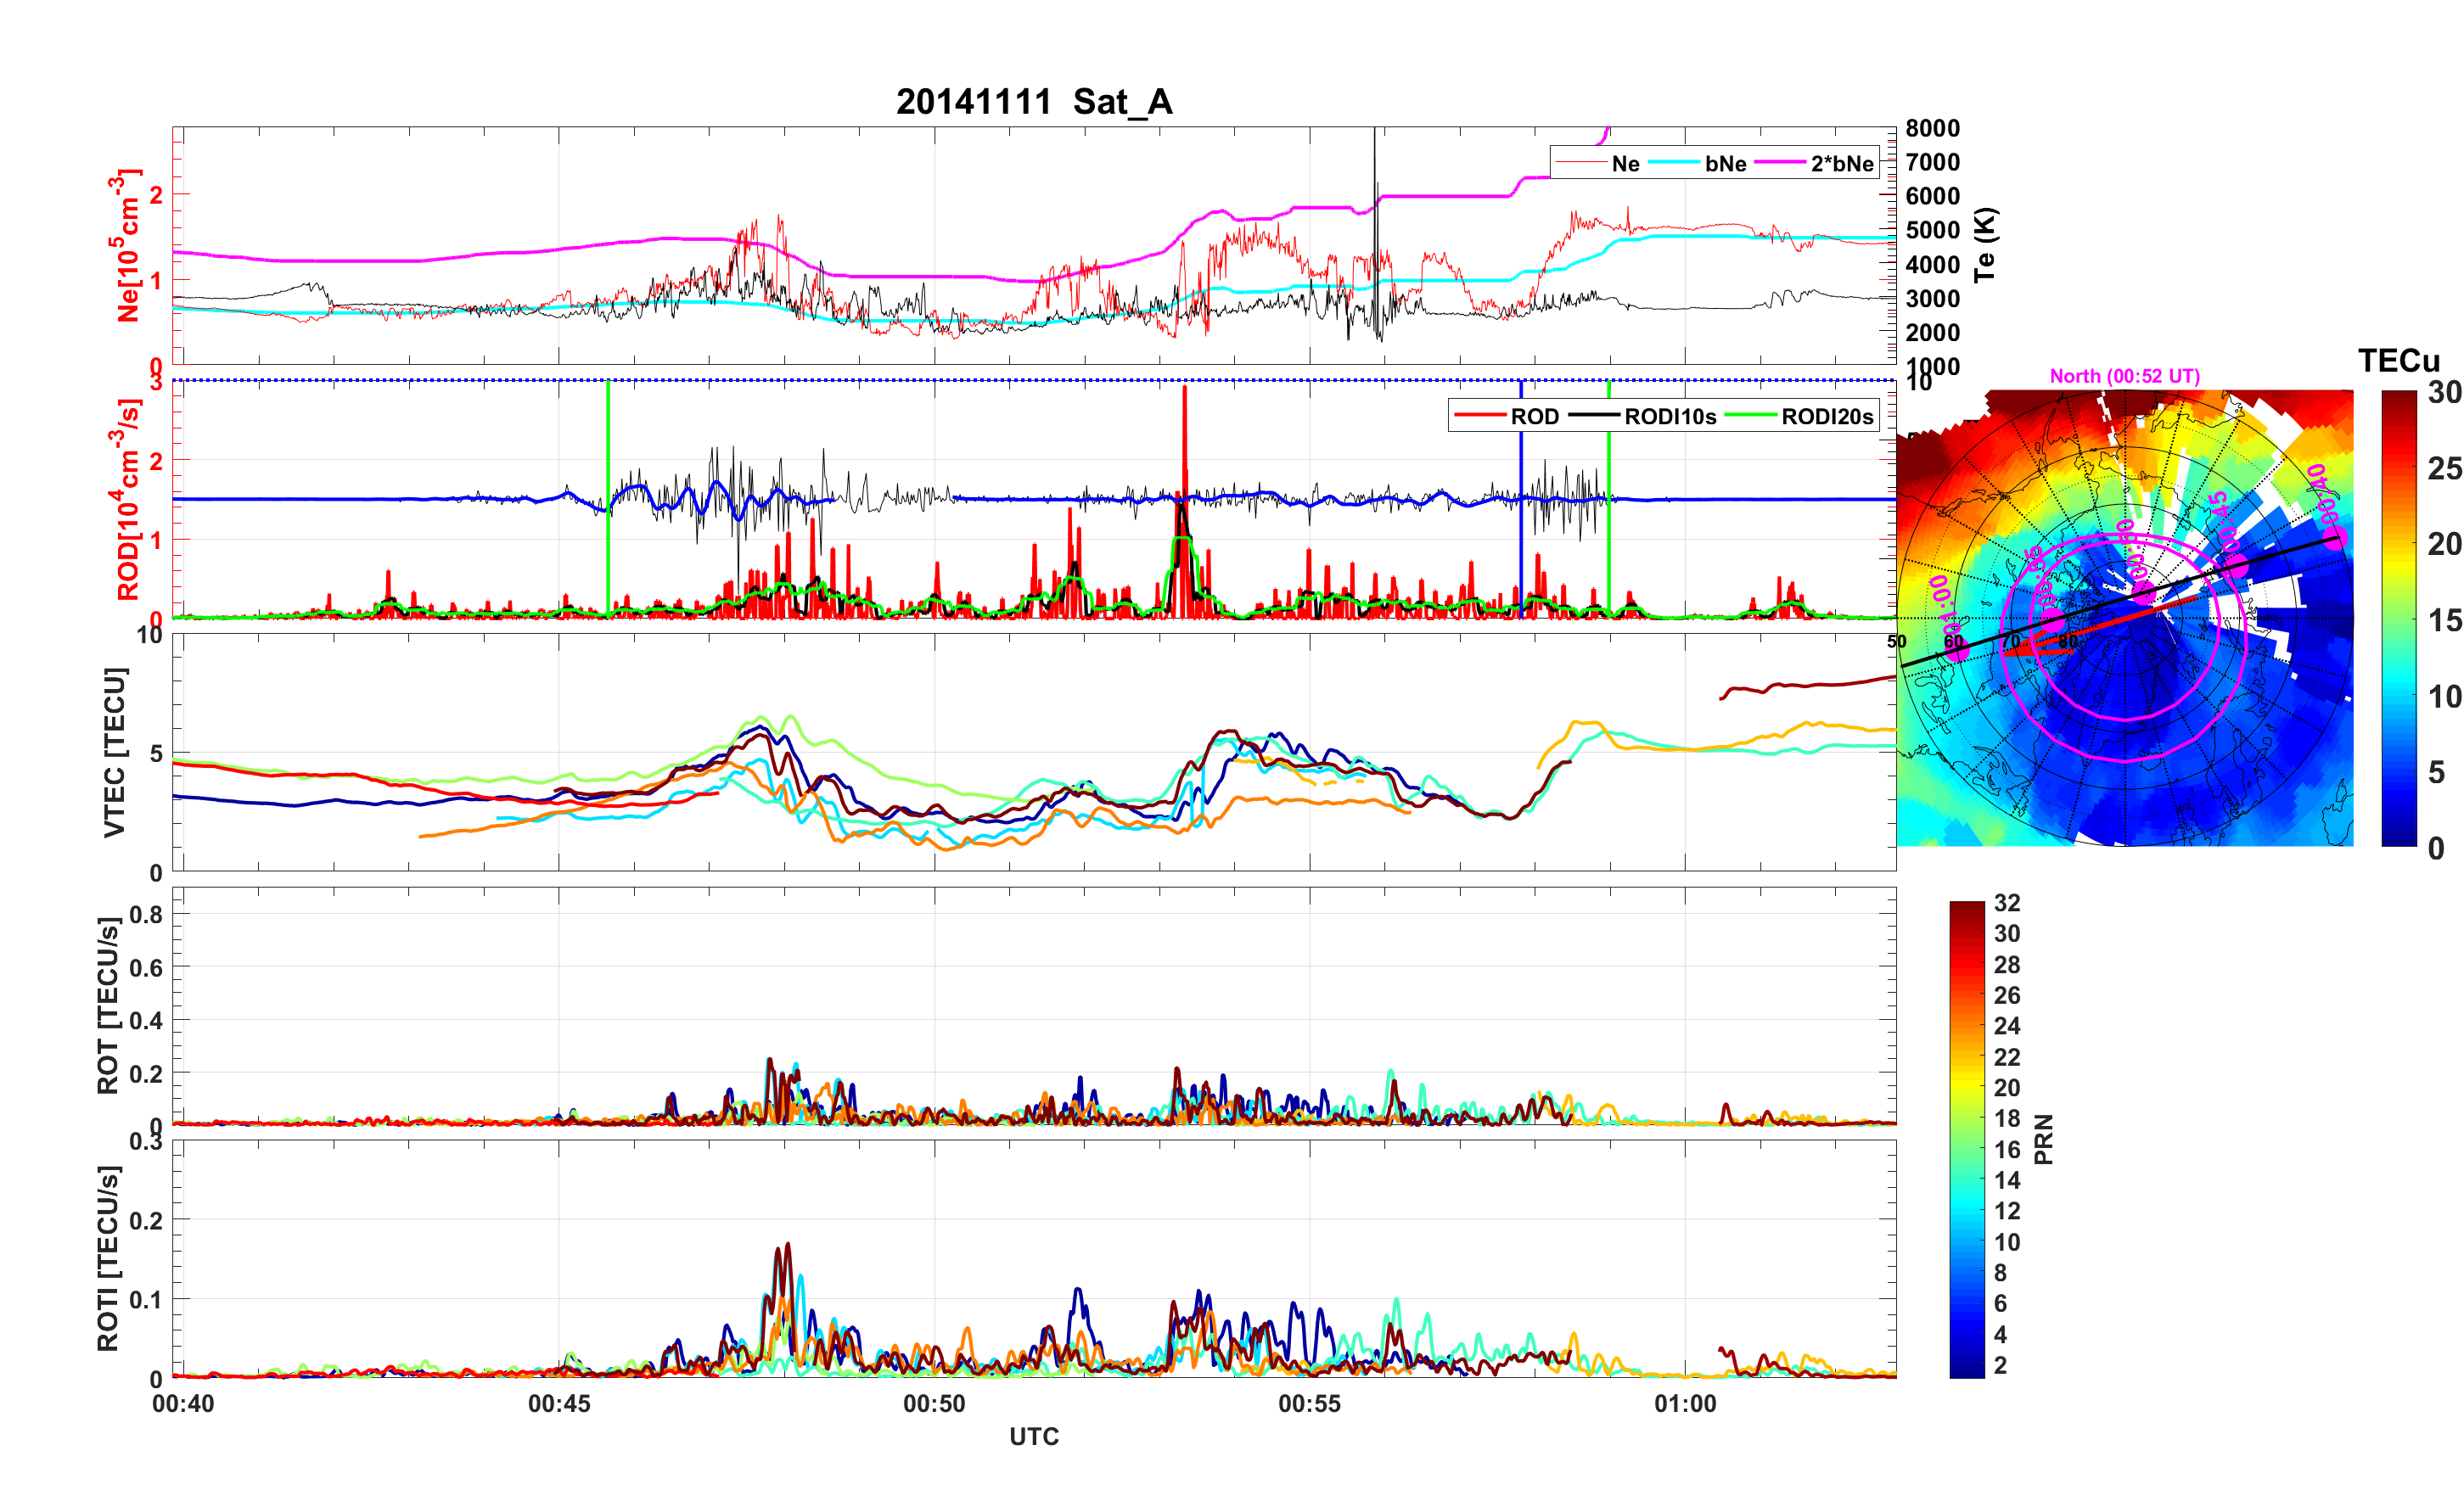
Task: Click the plot title 20141111 Sat_A
Action: 1033,101
